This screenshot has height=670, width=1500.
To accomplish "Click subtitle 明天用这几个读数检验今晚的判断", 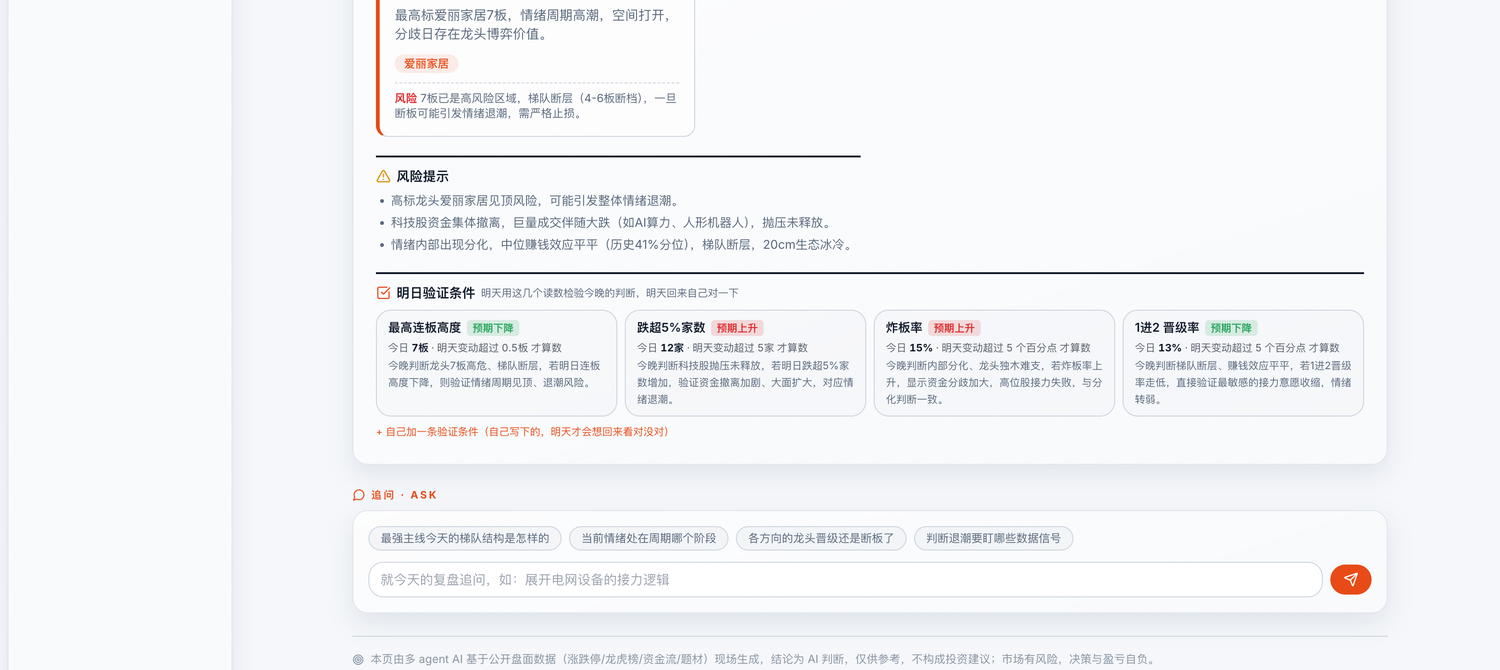I will pyautogui.click(x=610, y=293).
